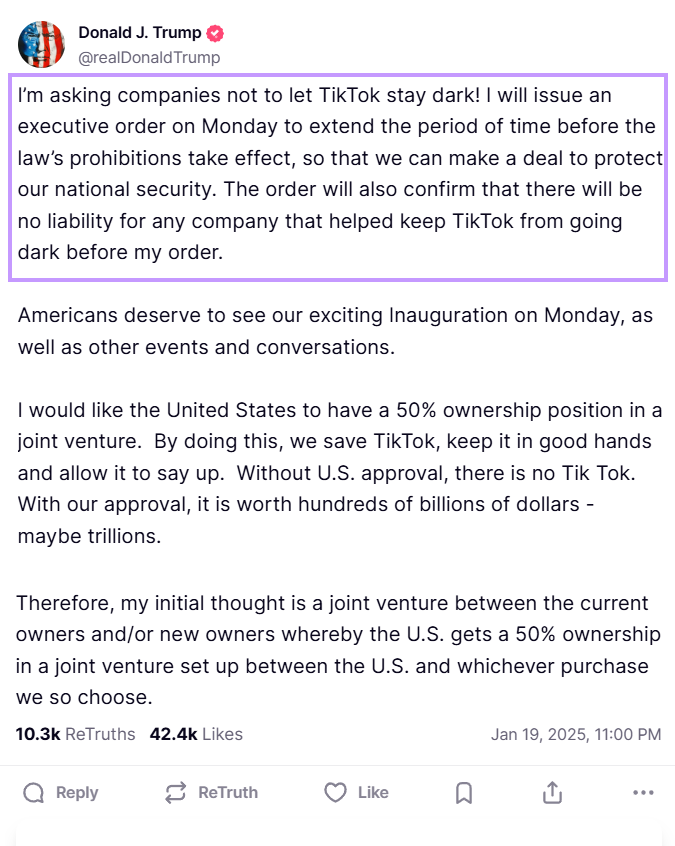Click the paragraph beginning 'Therefore, my initial thought'
The image size is (675, 846).
pos(338,650)
